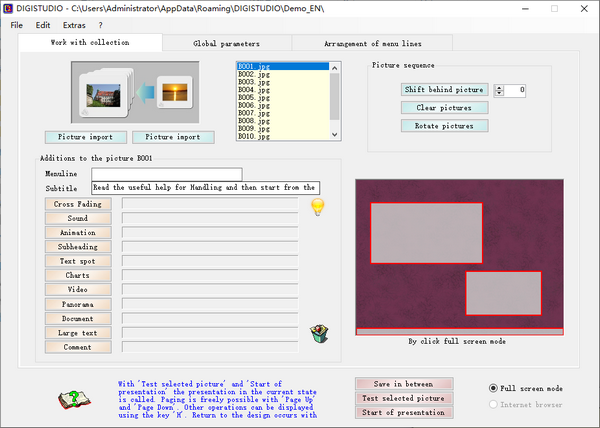Select B002.jpg in the picture list
This screenshot has height=428, width=600.
(x=283, y=74)
